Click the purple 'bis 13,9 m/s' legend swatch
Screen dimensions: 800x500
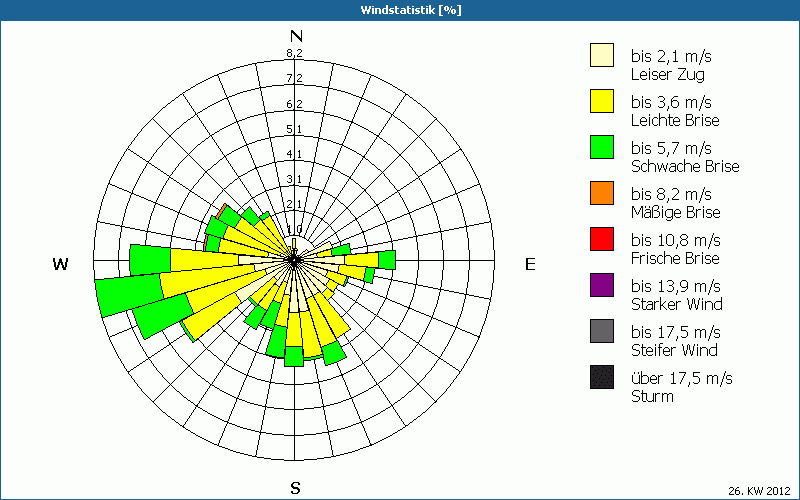[602, 285]
